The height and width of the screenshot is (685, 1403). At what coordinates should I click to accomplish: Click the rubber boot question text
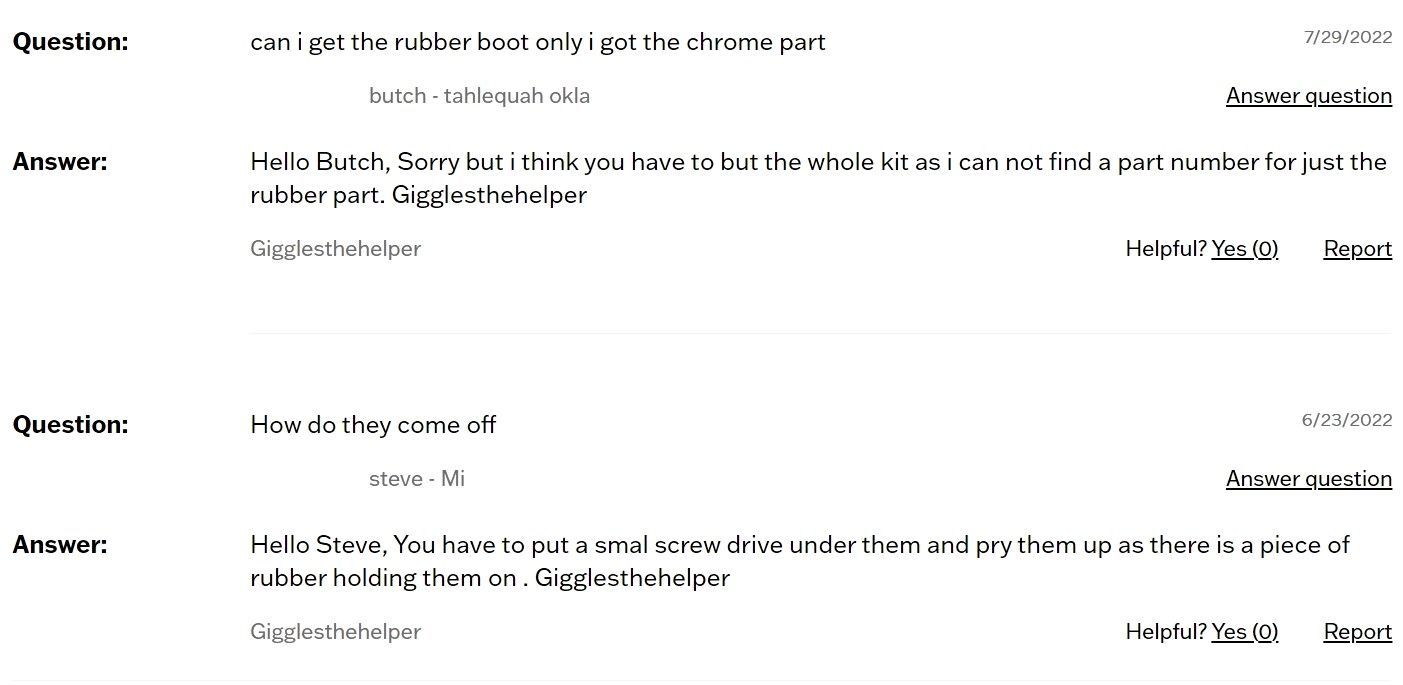coord(537,42)
